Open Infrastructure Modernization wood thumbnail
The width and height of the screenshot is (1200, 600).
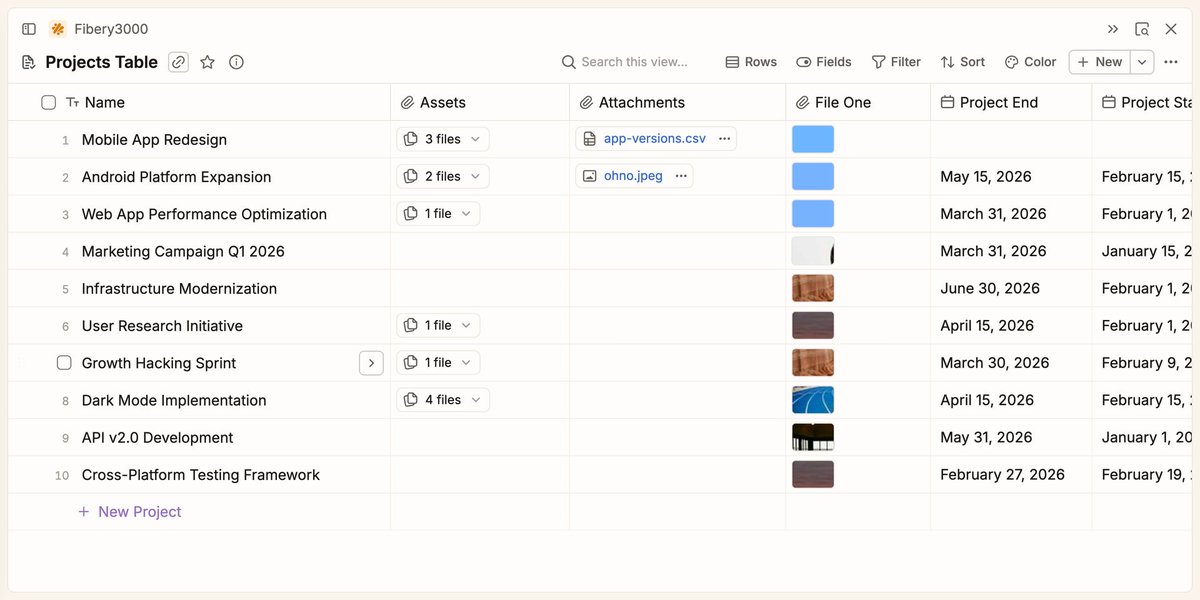click(813, 288)
